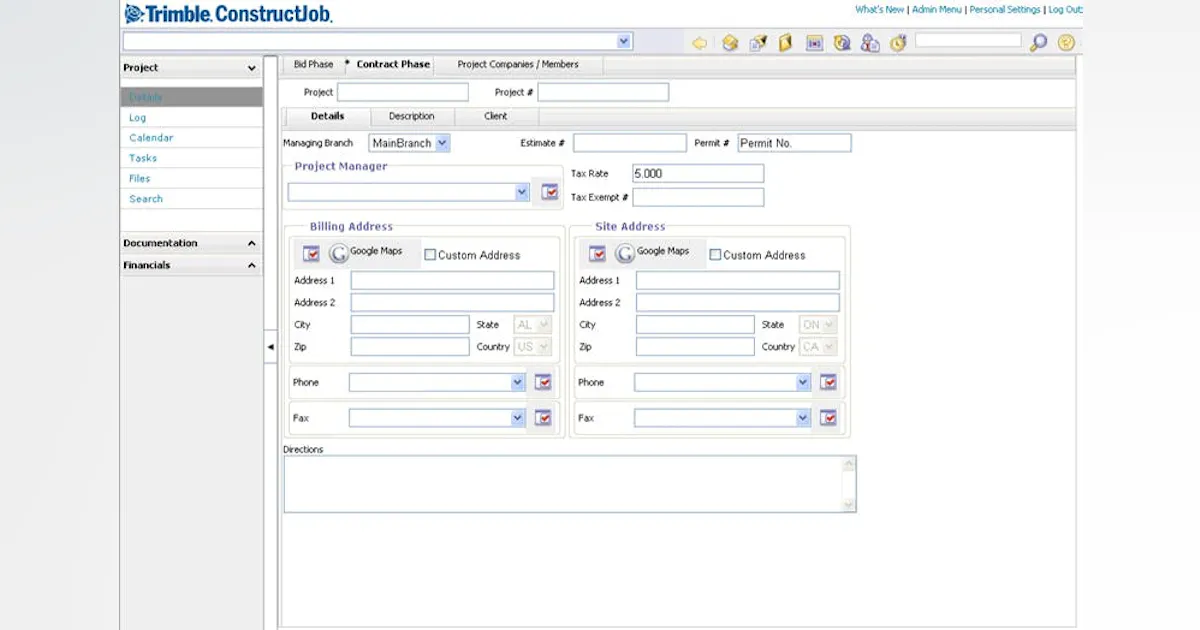Click the documents with pencil toolbar icon
The height and width of the screenshot is (630, 1200).
[758, 43]
